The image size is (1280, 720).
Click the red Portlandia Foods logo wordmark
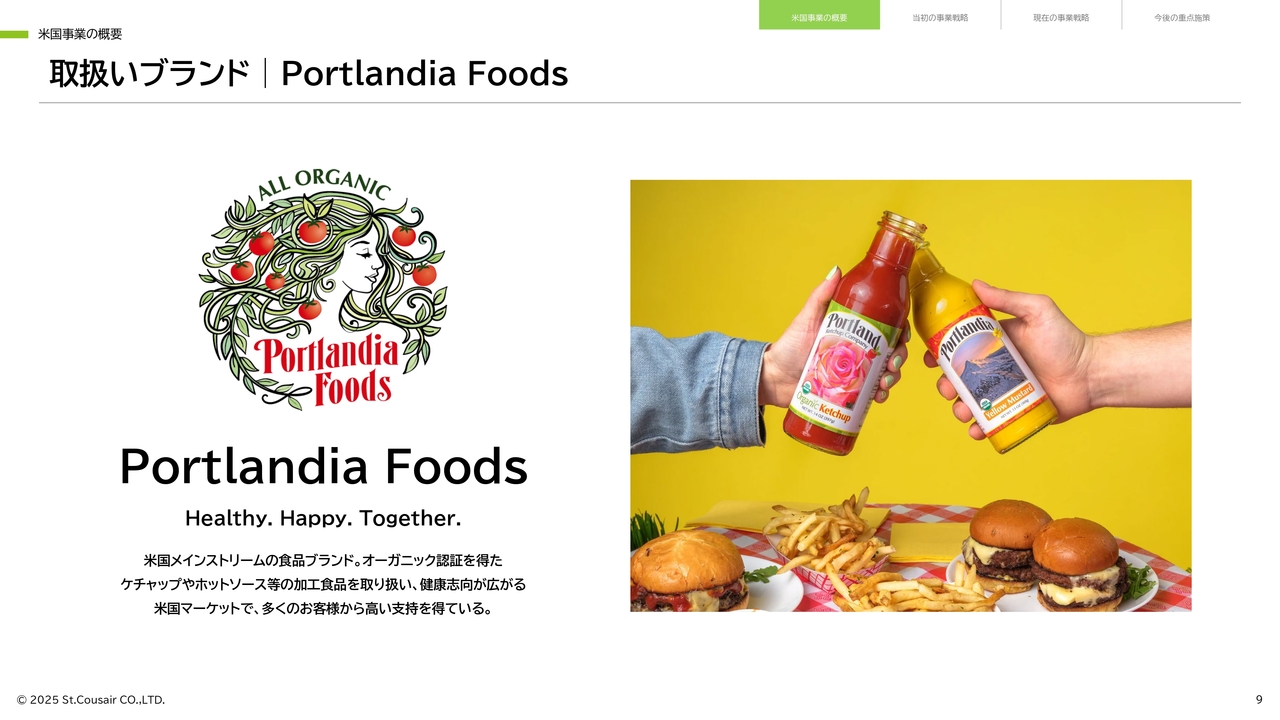[x=325, y=368]
